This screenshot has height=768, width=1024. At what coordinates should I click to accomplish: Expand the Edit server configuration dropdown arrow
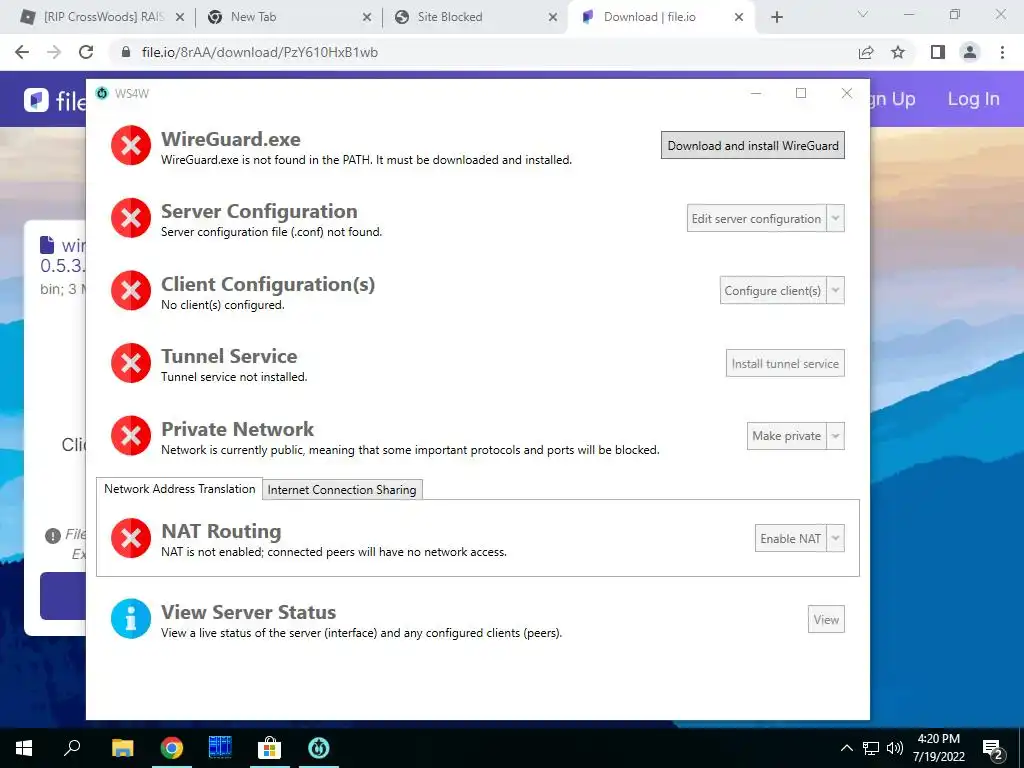point(835,219)
